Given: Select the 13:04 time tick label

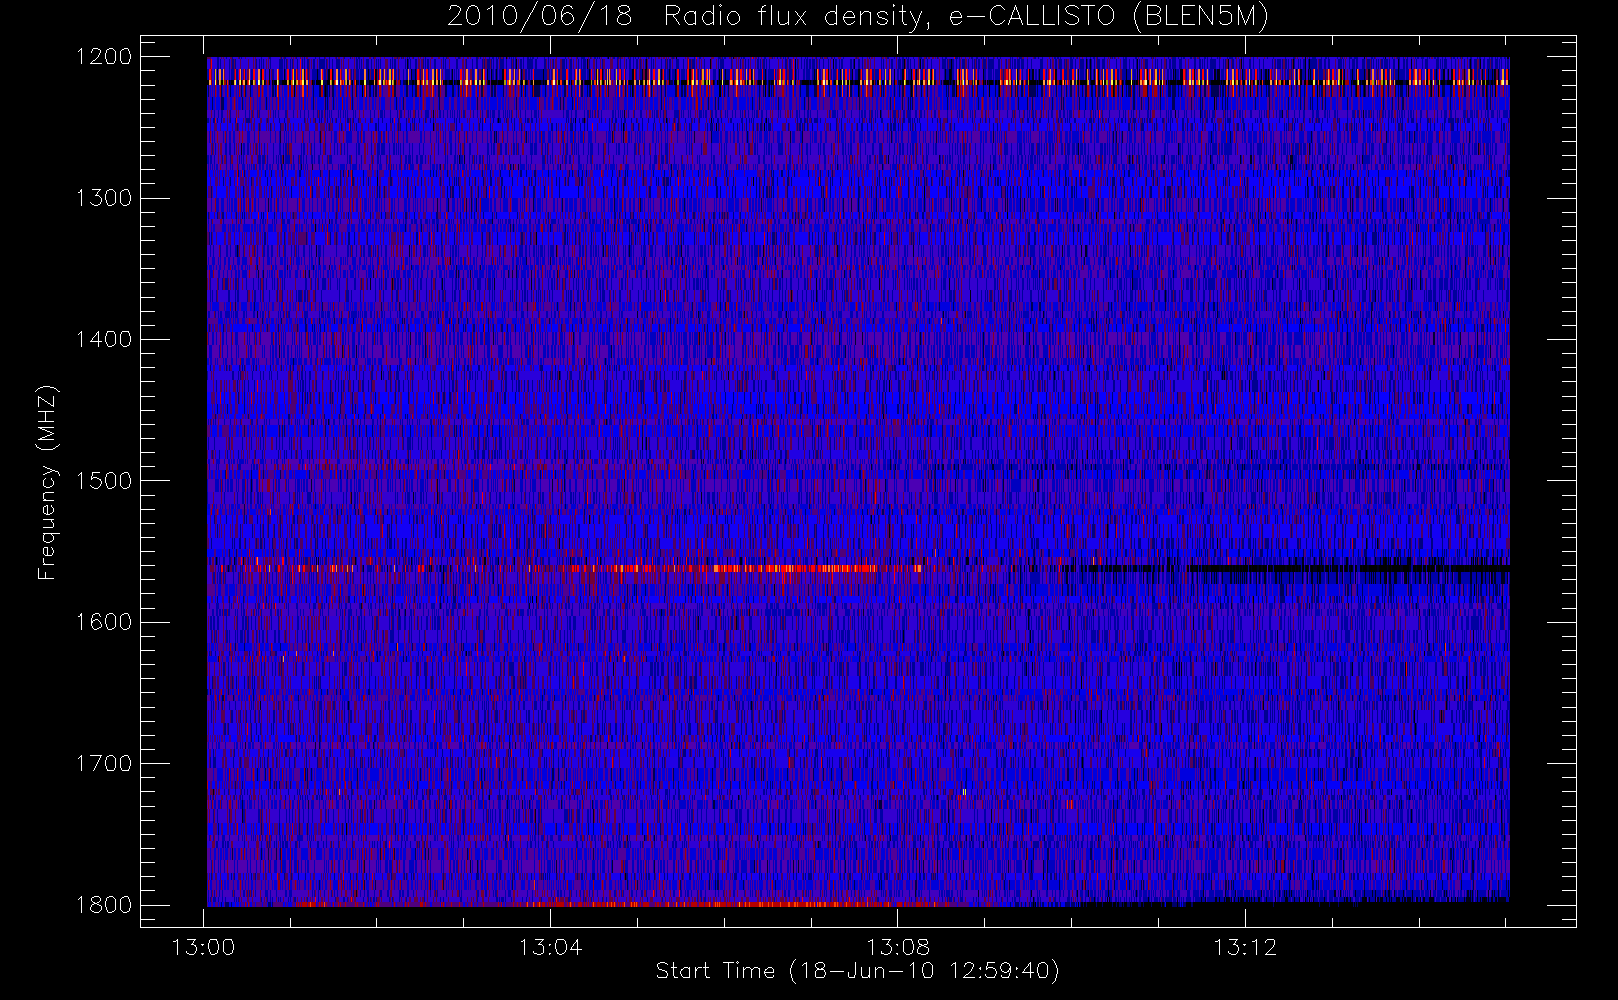Looking at the screenshot, I should (551, 947).
